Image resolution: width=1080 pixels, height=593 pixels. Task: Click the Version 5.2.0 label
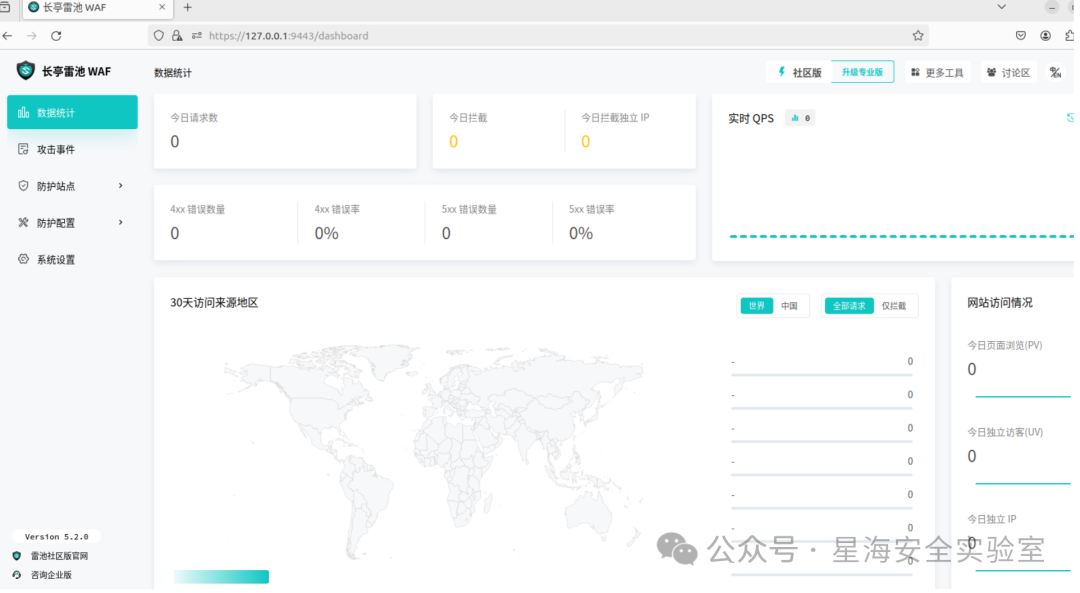coord(56,537)
